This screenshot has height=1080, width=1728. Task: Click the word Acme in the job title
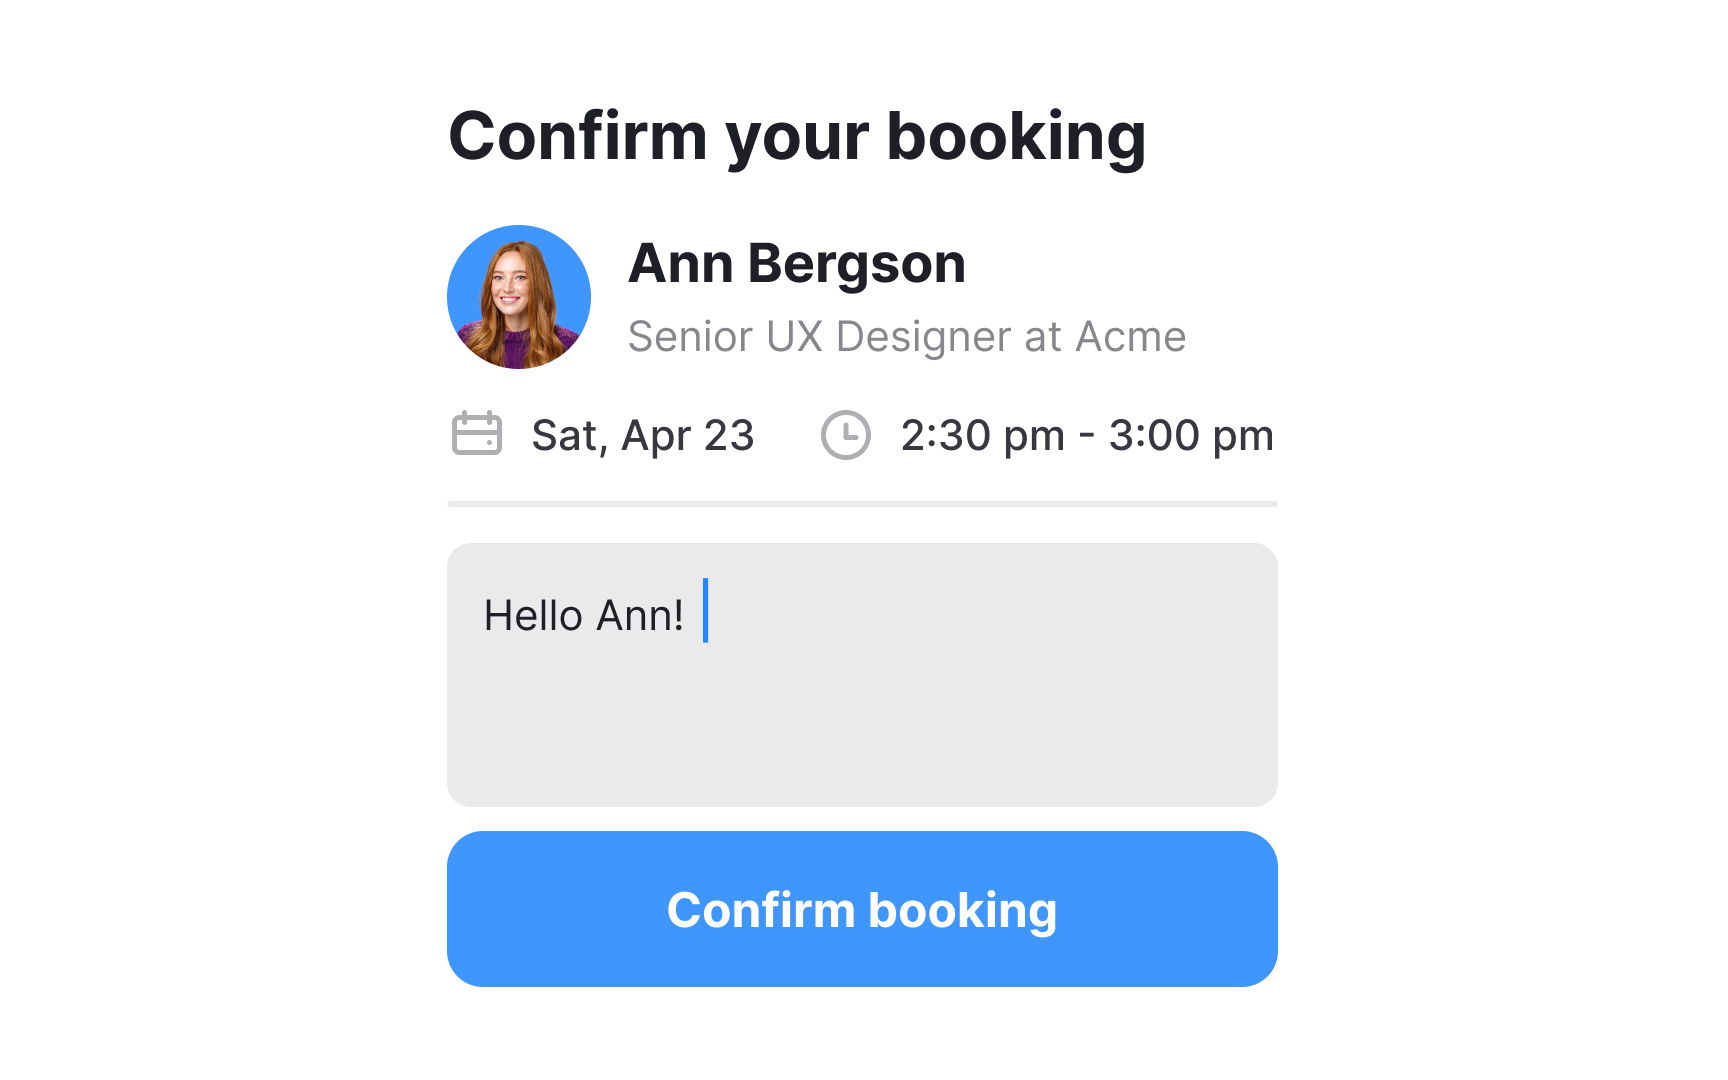(1130, 337)
